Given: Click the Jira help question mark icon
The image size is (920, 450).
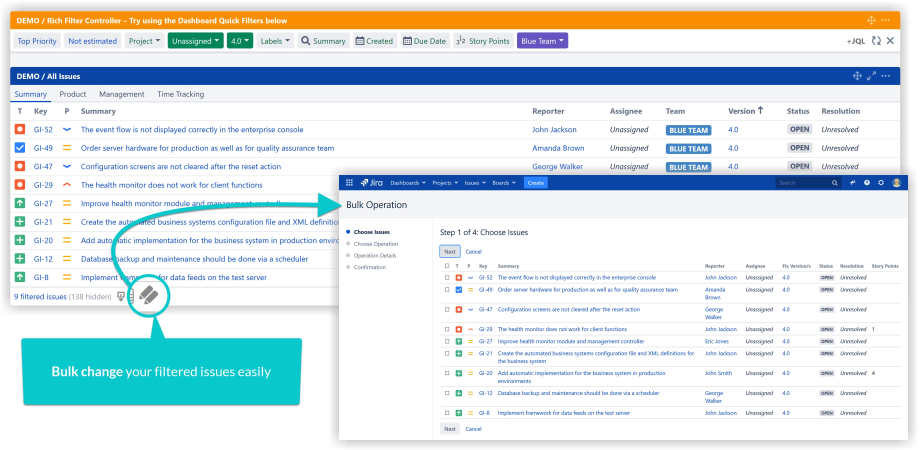Looking at the screenshot, I should pos(867,183).
